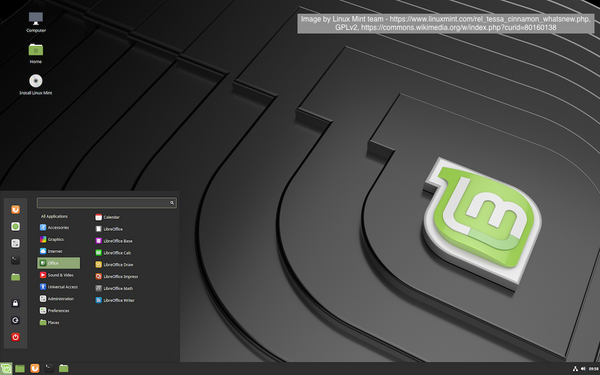
Task: Choose Sound & Video category
Action: click(57, 275)
